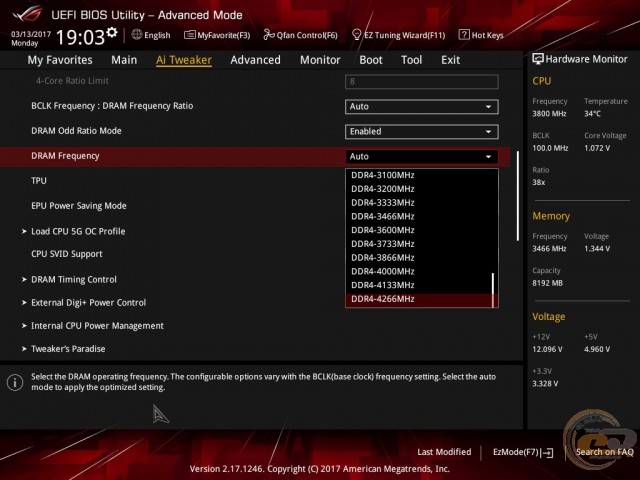Image resolution: width=640 pixels, height=480 pixels.
Task: Click the CPU Frequency 3800 MHz value
Action: pos(549,114)
